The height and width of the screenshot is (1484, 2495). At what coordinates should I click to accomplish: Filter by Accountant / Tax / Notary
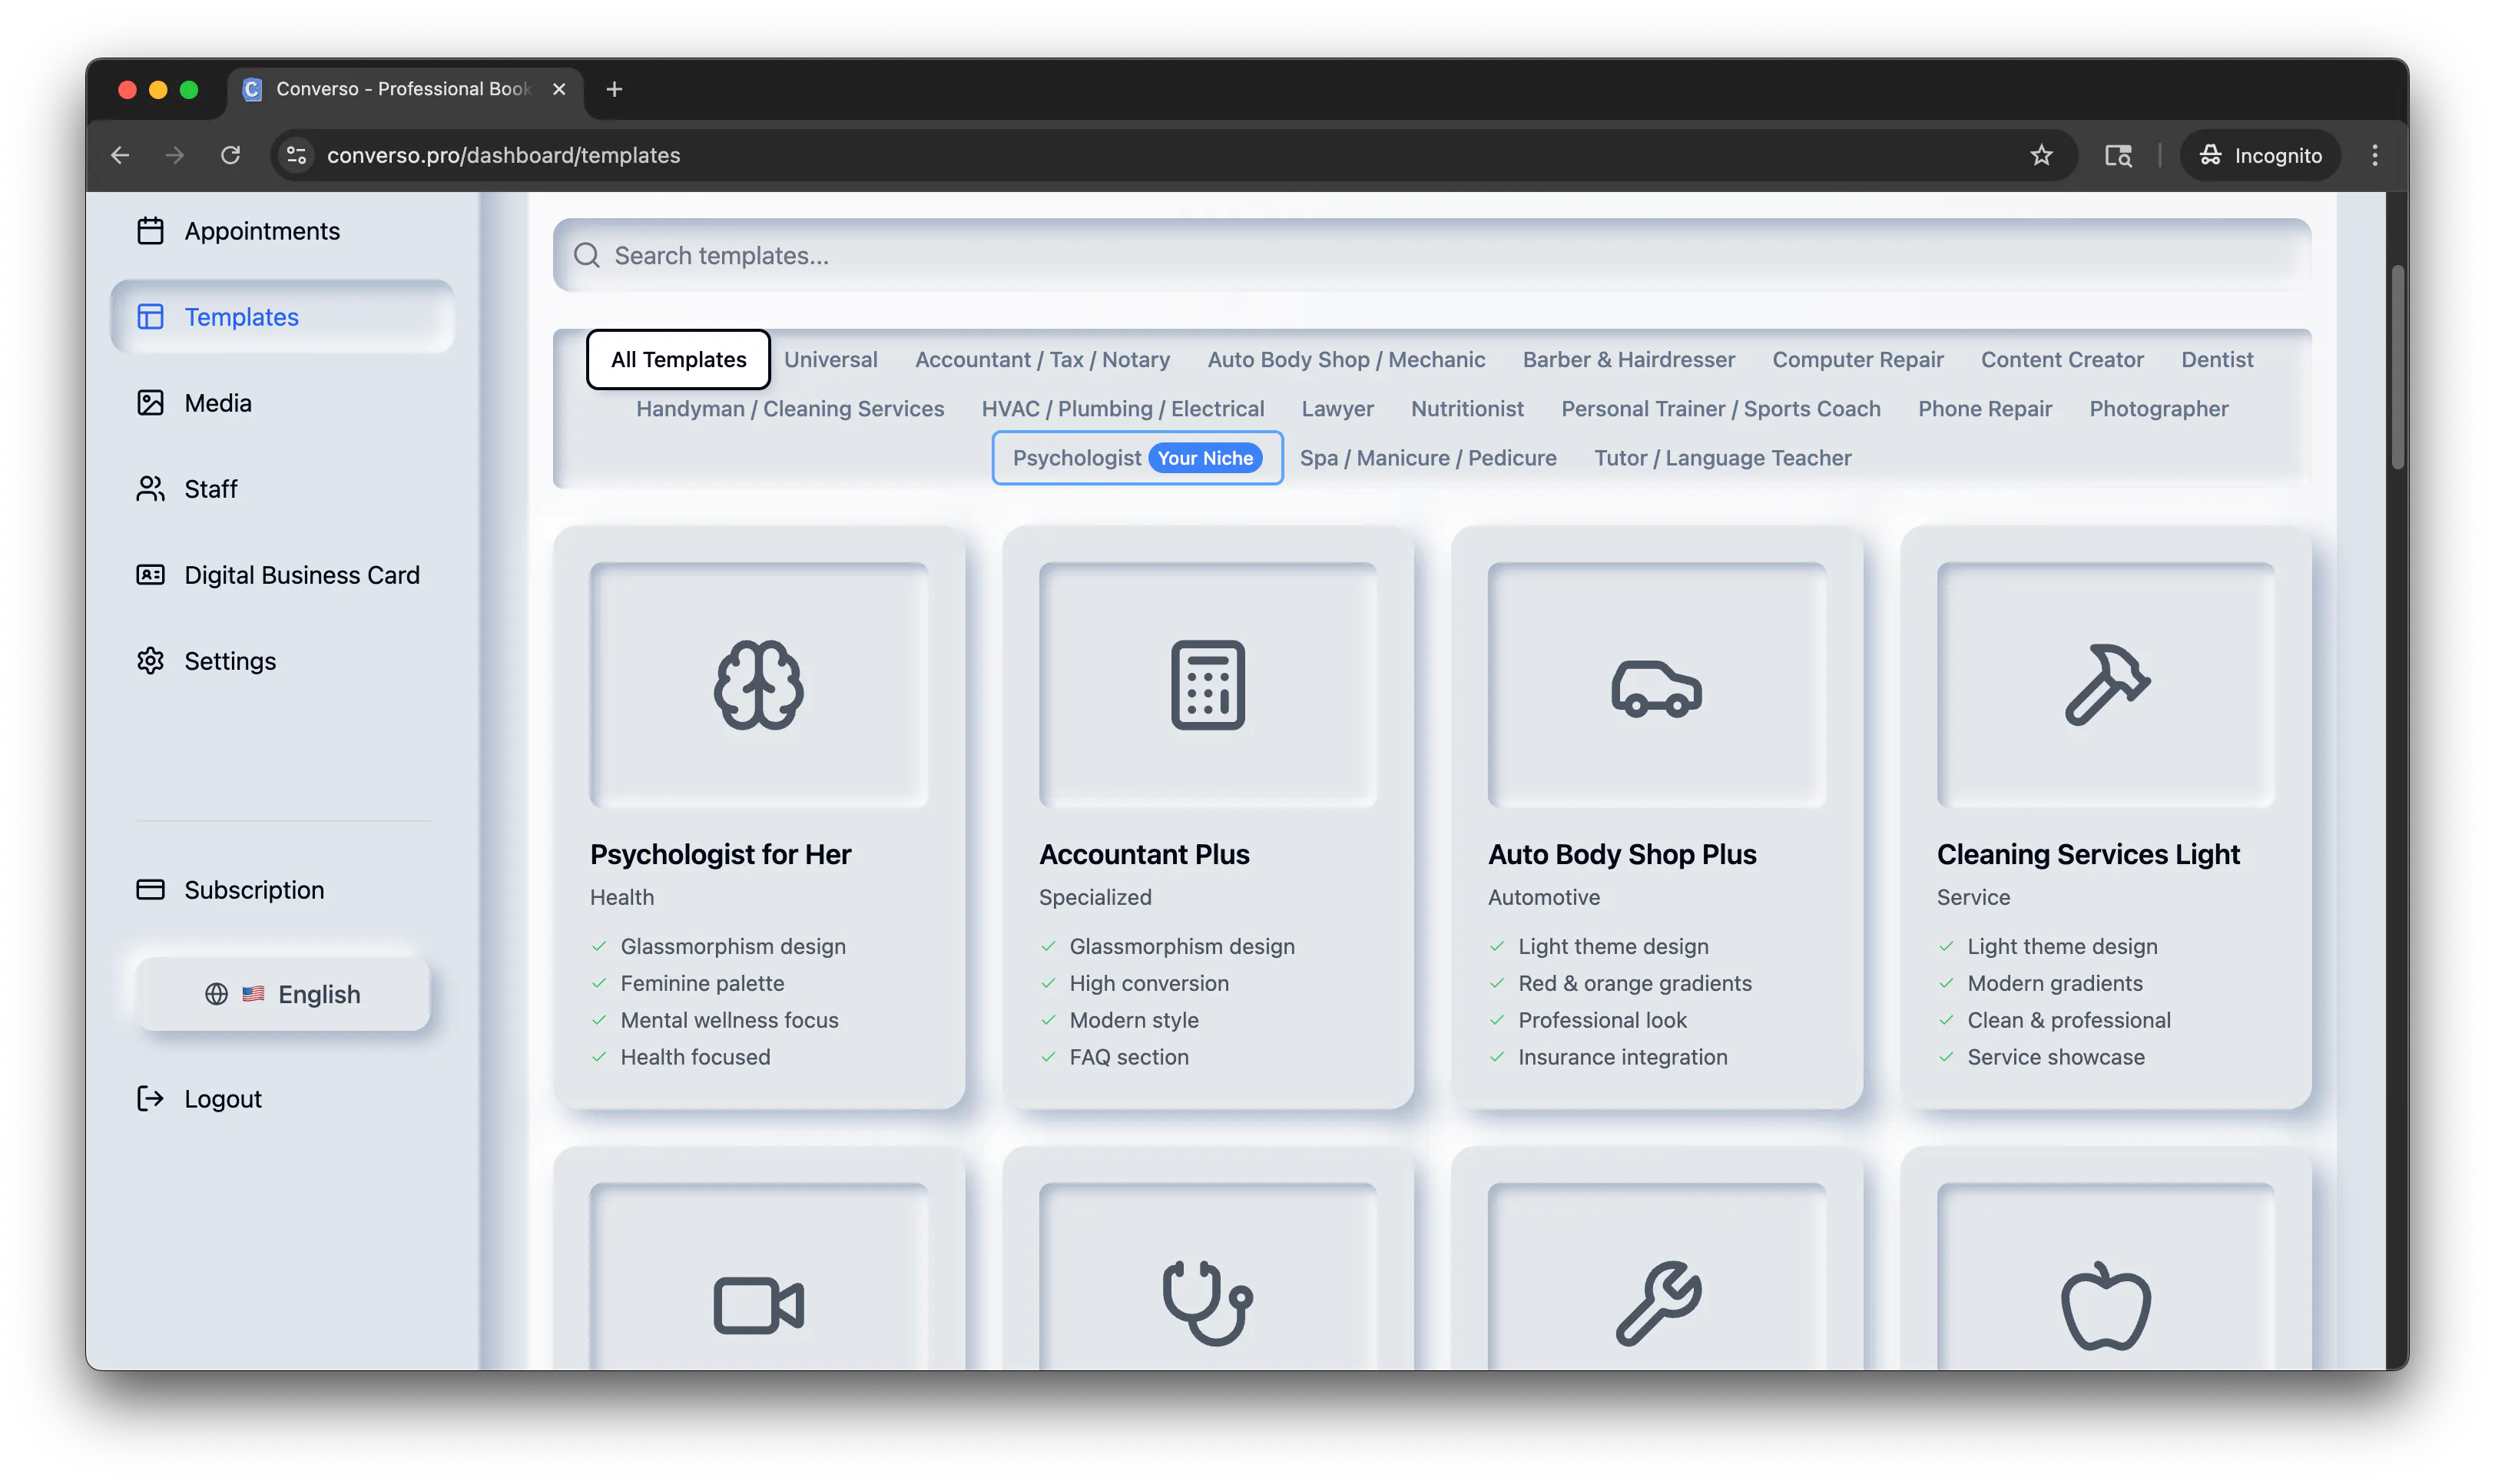(1042, 359)
